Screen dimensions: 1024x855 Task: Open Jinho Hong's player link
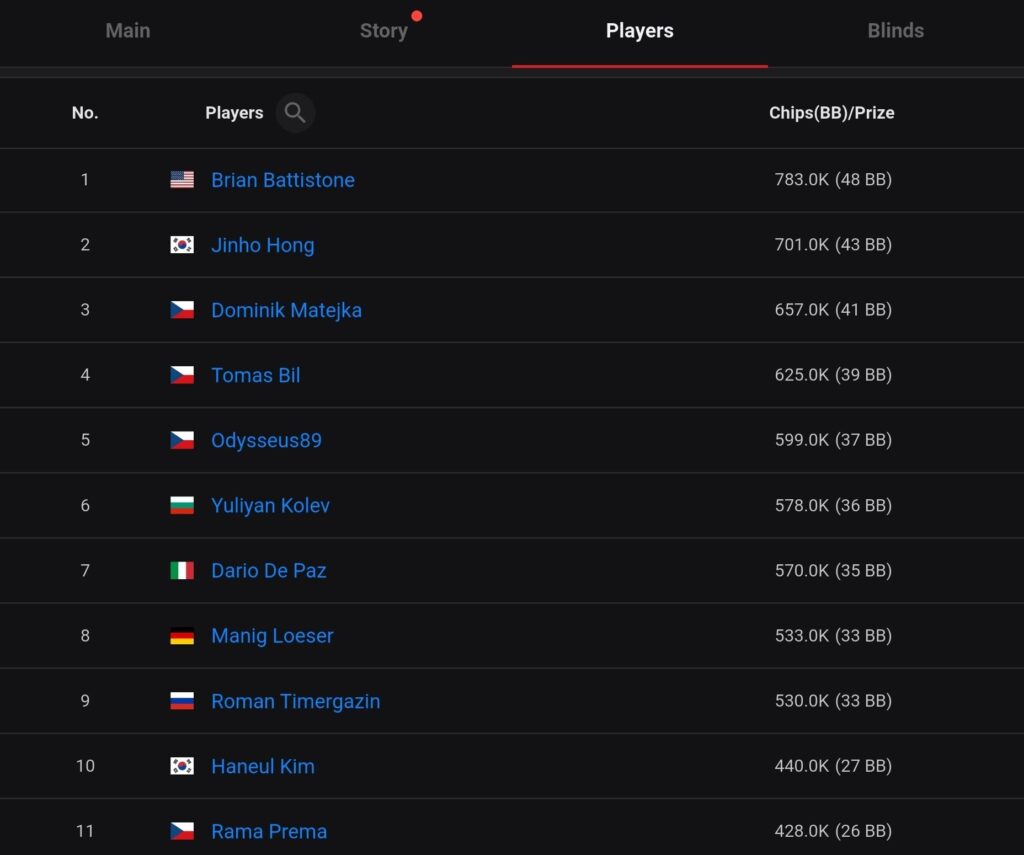(x=263, y=245)
